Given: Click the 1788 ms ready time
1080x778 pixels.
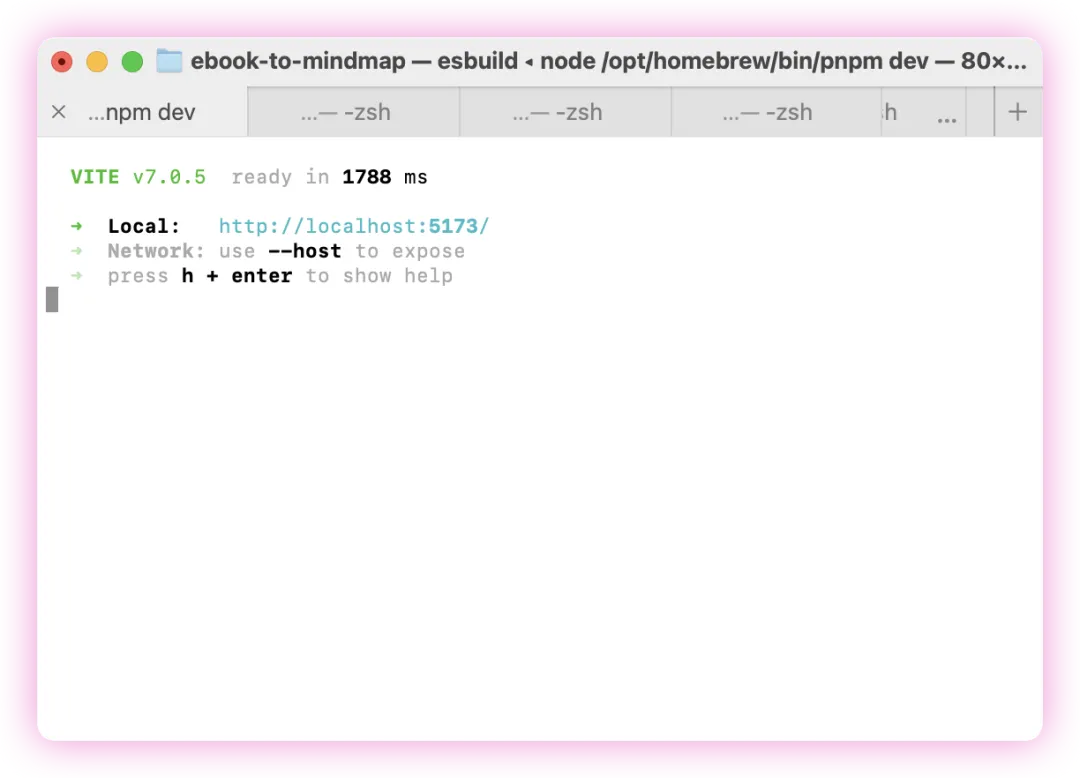Looking at the screenshot, I should (x=384, y=177).
